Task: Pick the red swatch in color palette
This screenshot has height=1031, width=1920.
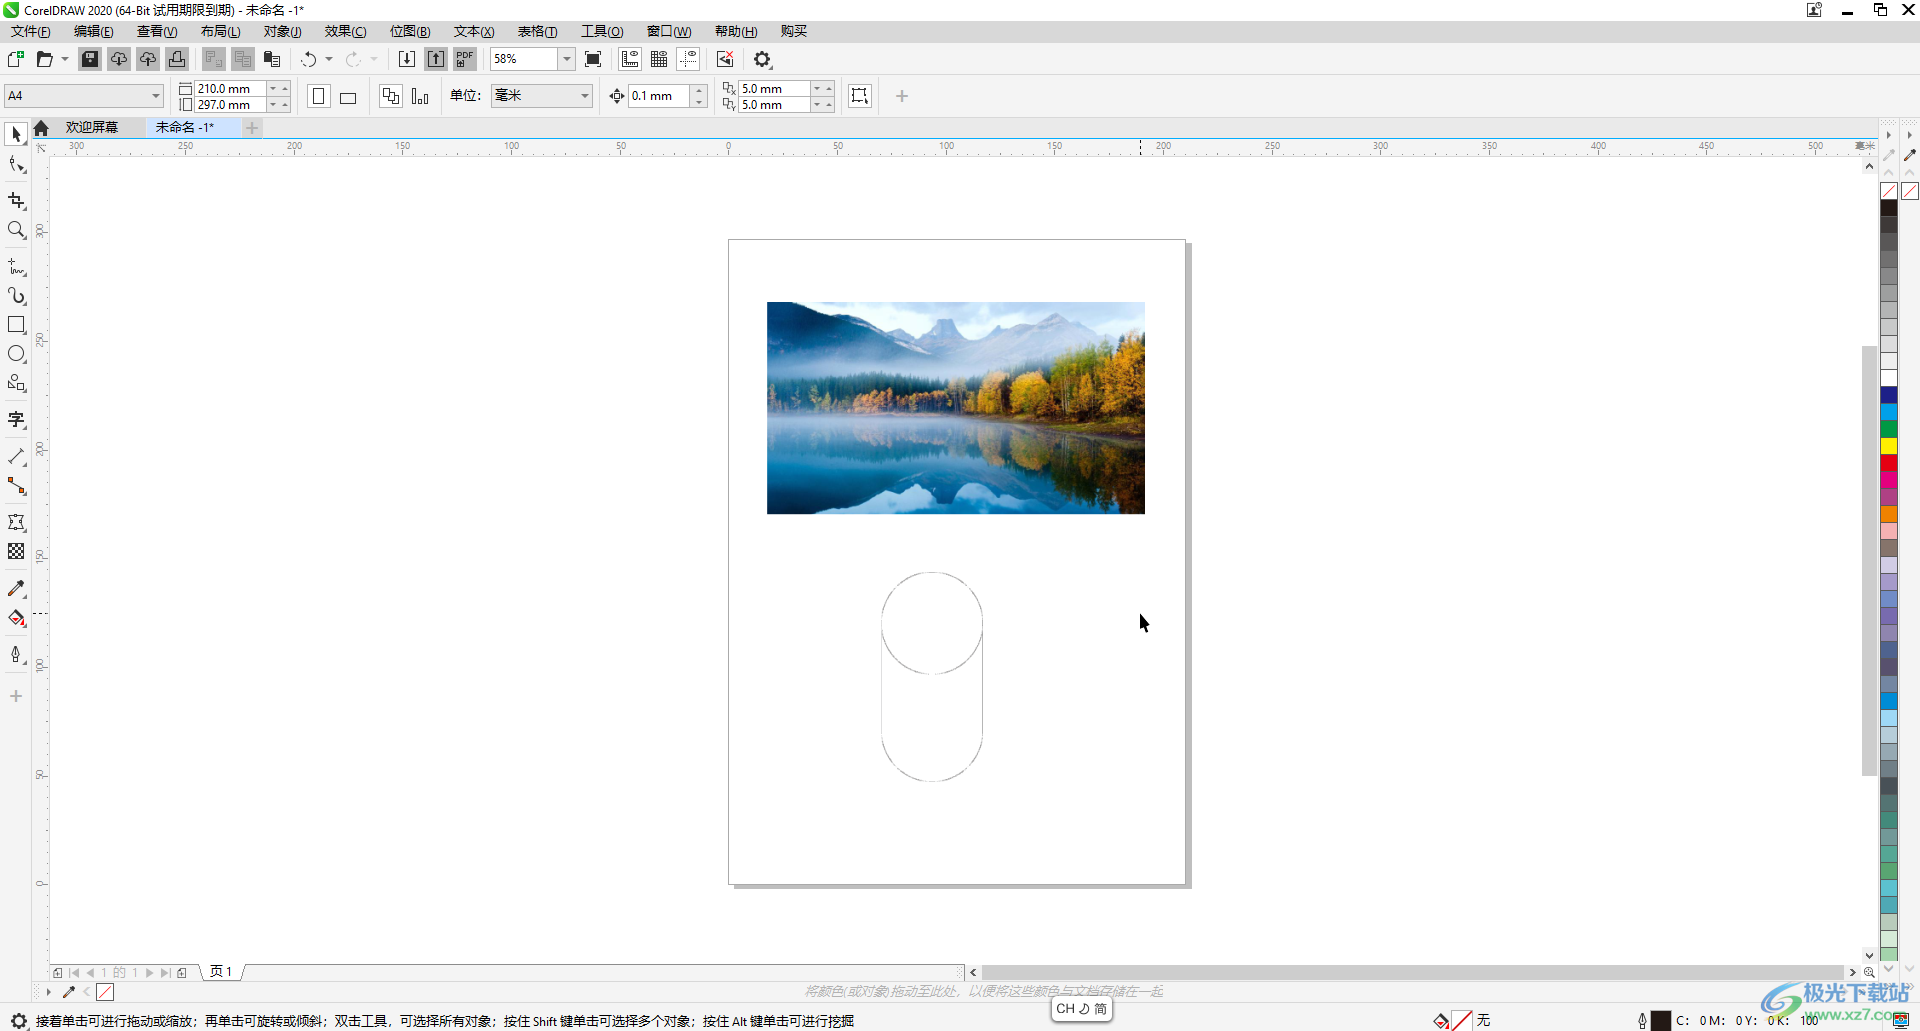Action: (x=1889, y=462)
